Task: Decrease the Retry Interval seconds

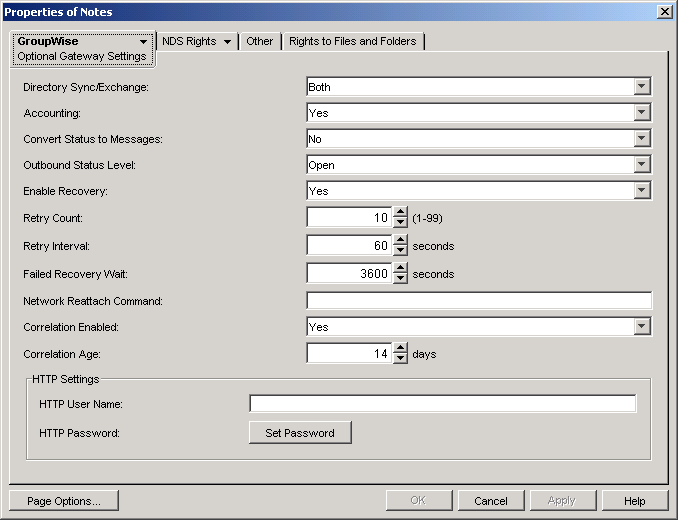Action: [400, 250]
